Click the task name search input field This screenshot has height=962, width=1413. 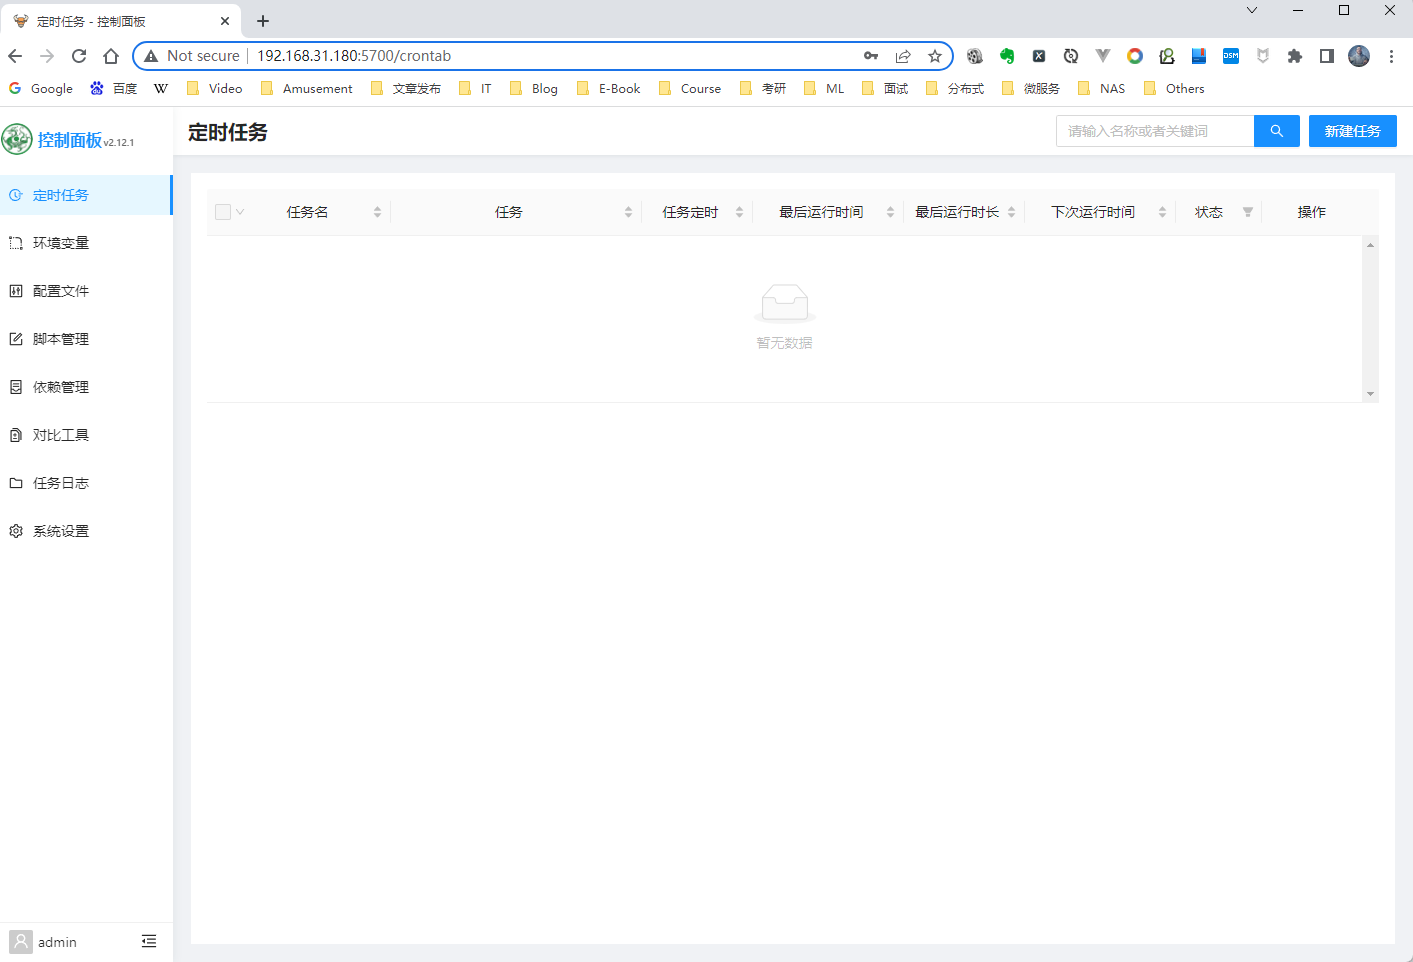click(x=1154, y=131)
